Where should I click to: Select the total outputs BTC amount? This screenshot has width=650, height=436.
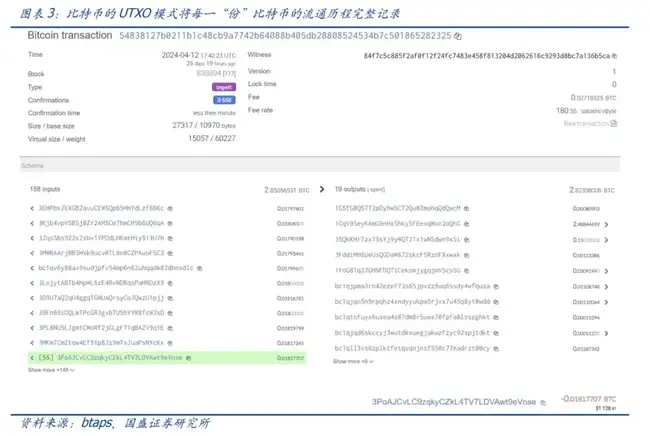click(x=592, y=190)
